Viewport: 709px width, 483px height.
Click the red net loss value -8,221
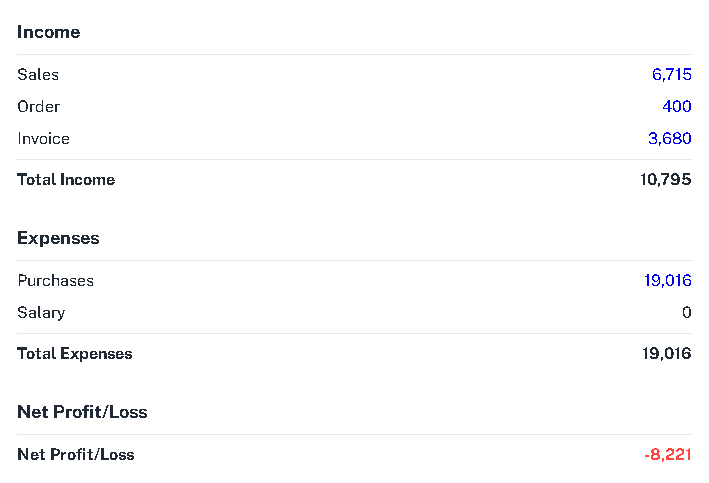coord(668,455)
